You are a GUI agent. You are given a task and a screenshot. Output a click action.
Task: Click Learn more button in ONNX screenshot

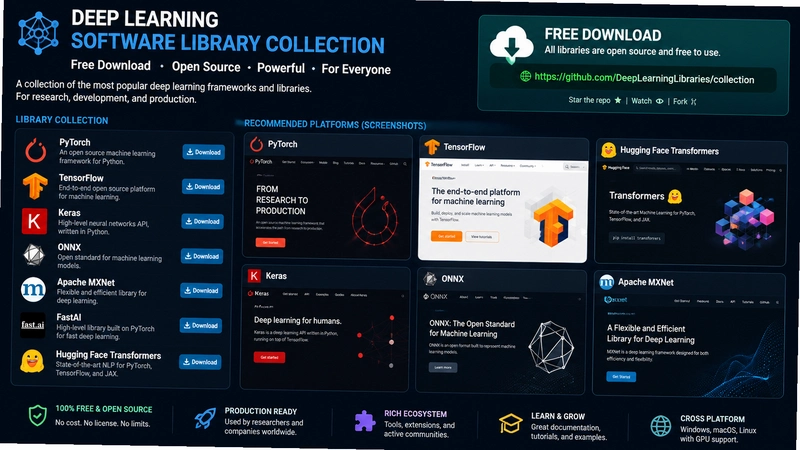coord(443,367)
